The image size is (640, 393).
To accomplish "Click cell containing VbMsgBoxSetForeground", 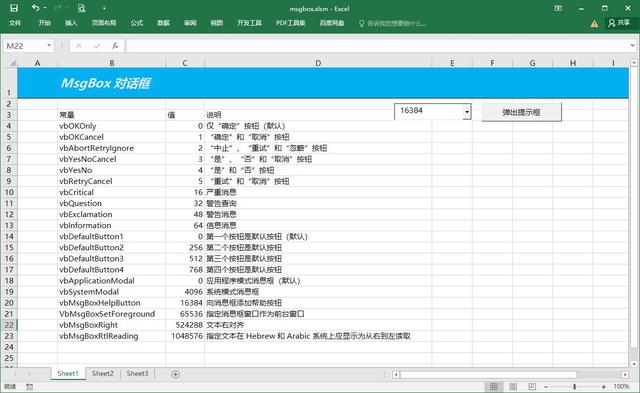I will click(x=111, y=313).
